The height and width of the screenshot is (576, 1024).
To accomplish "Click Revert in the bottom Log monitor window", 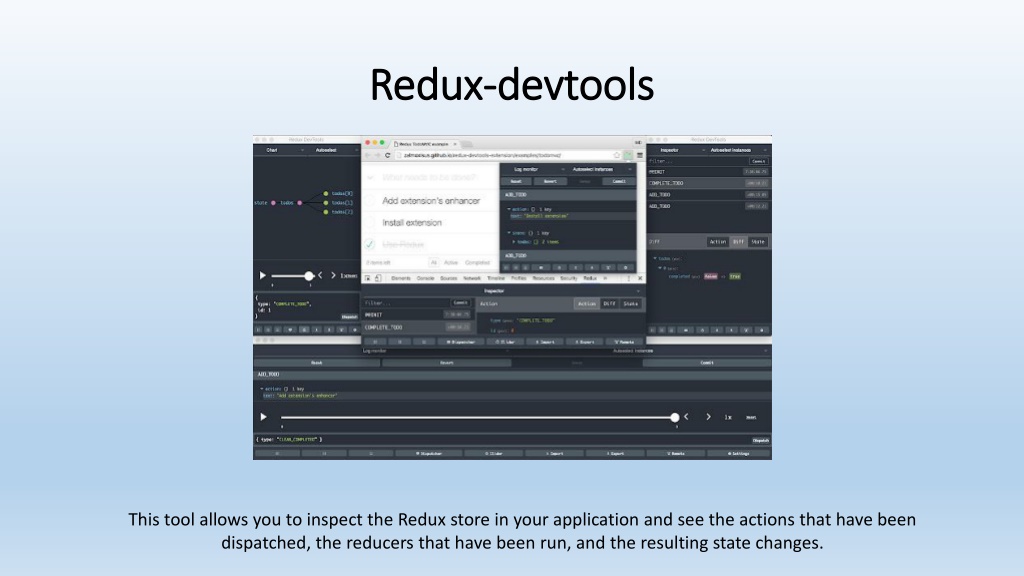I will (446, 362).
